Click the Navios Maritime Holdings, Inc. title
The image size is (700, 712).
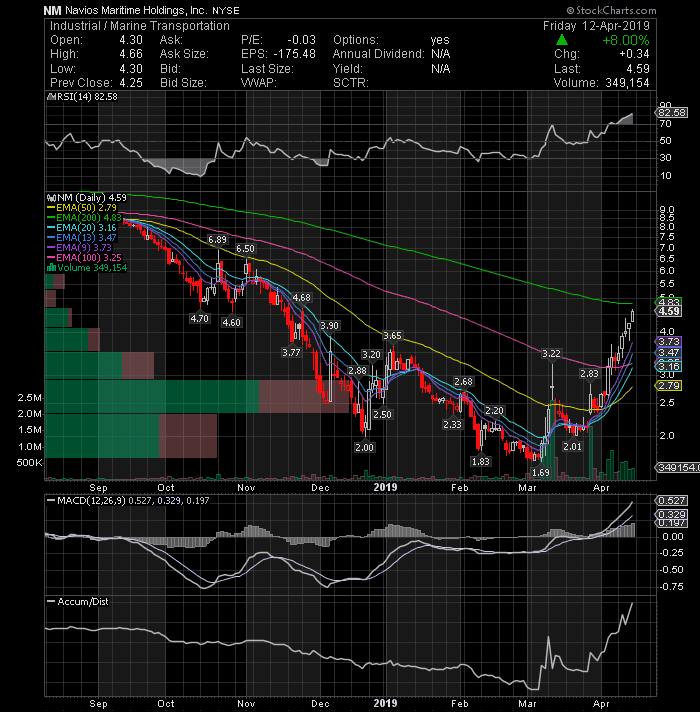click(x=136, y=10)
